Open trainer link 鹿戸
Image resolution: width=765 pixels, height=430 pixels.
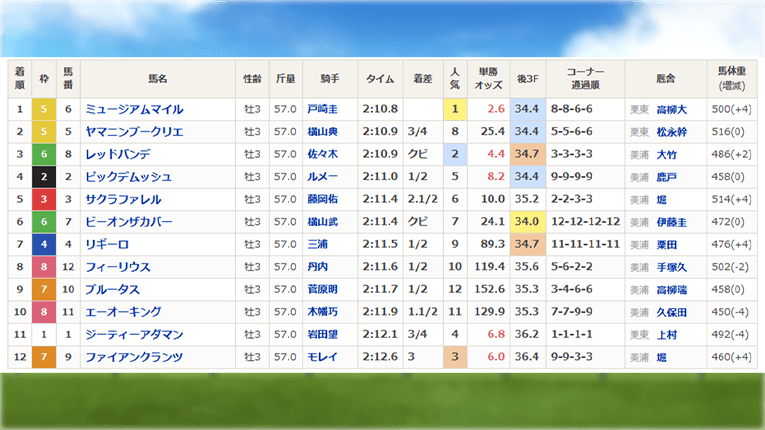[666, 177]
